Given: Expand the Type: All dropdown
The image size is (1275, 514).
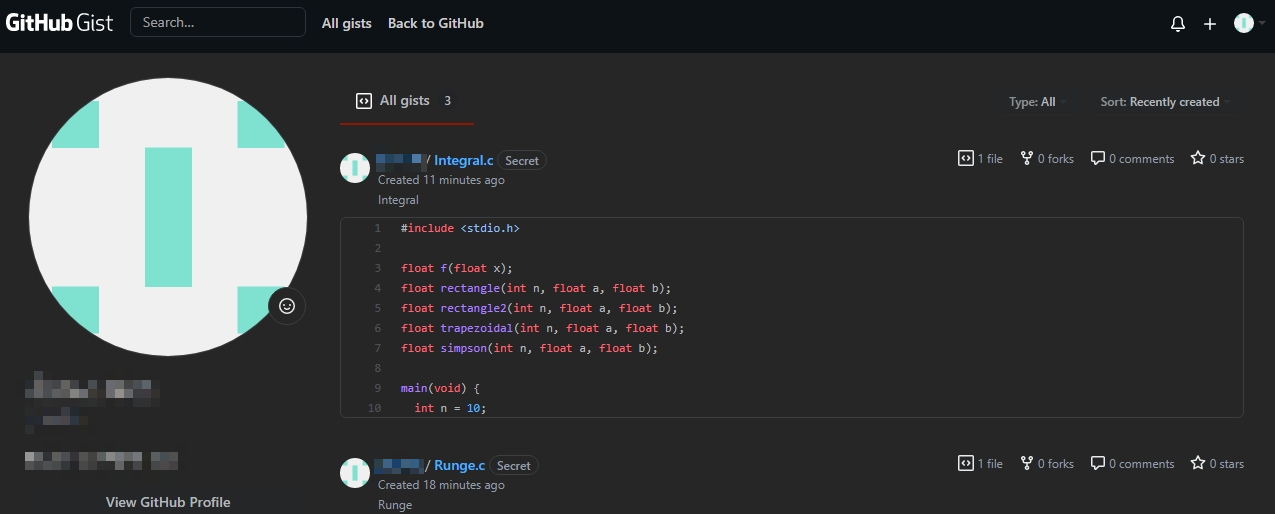Looking at the screenshot, I should pyautogui.click(x=1038, y=102).
